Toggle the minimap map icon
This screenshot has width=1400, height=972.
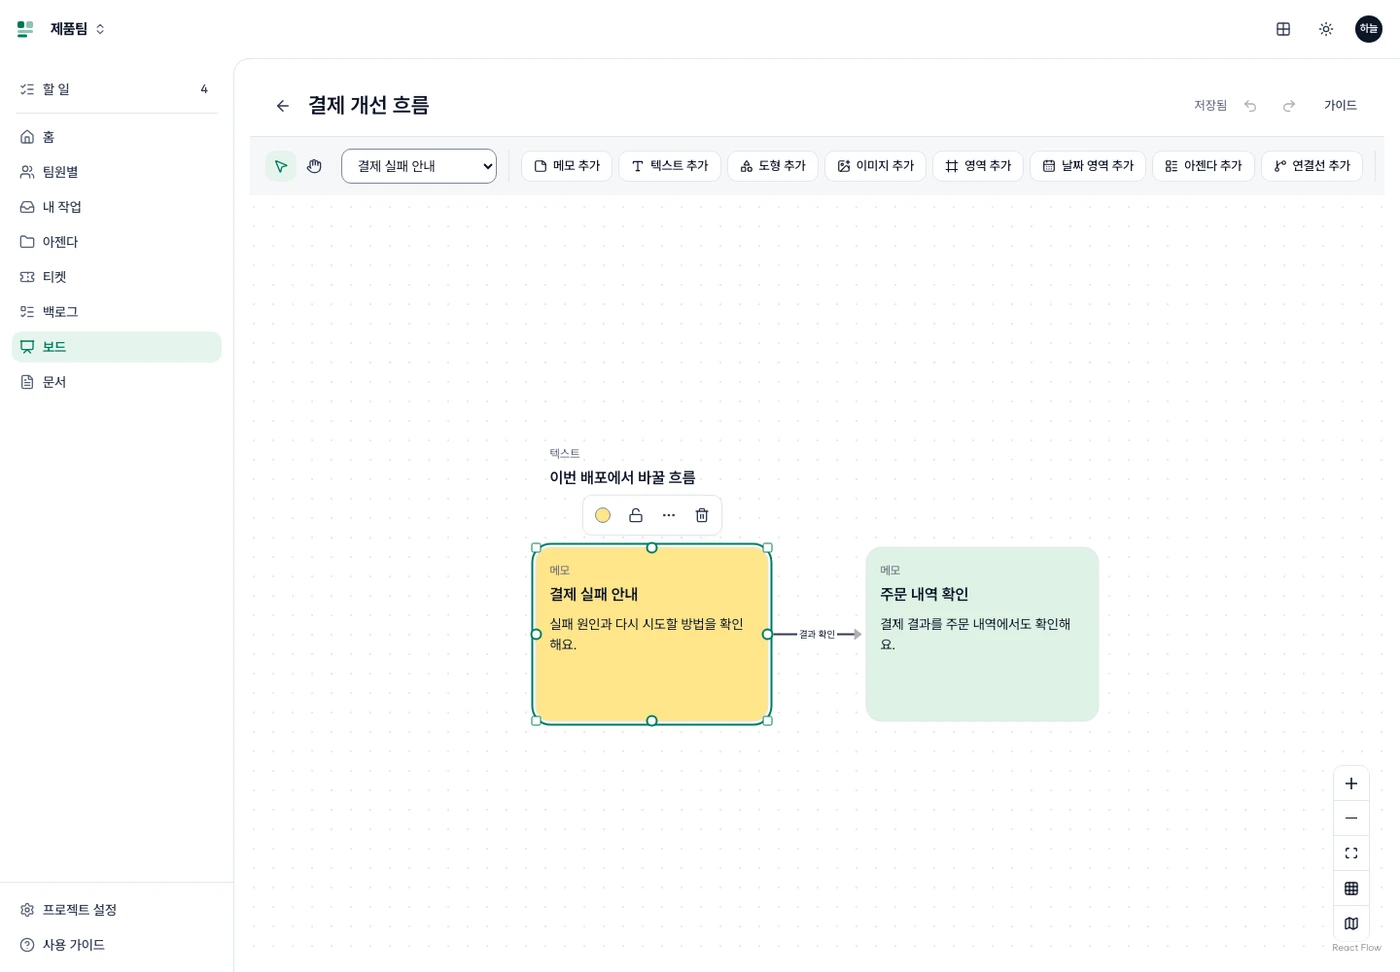(1351, 923)
